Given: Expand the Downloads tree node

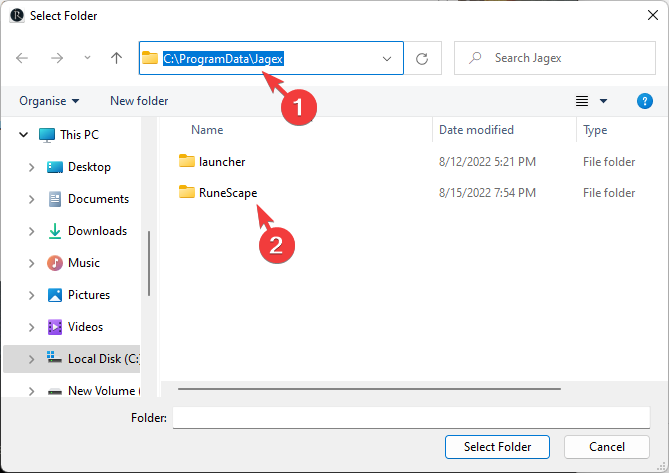Looking at the screenshot, I should pos(32,231).
